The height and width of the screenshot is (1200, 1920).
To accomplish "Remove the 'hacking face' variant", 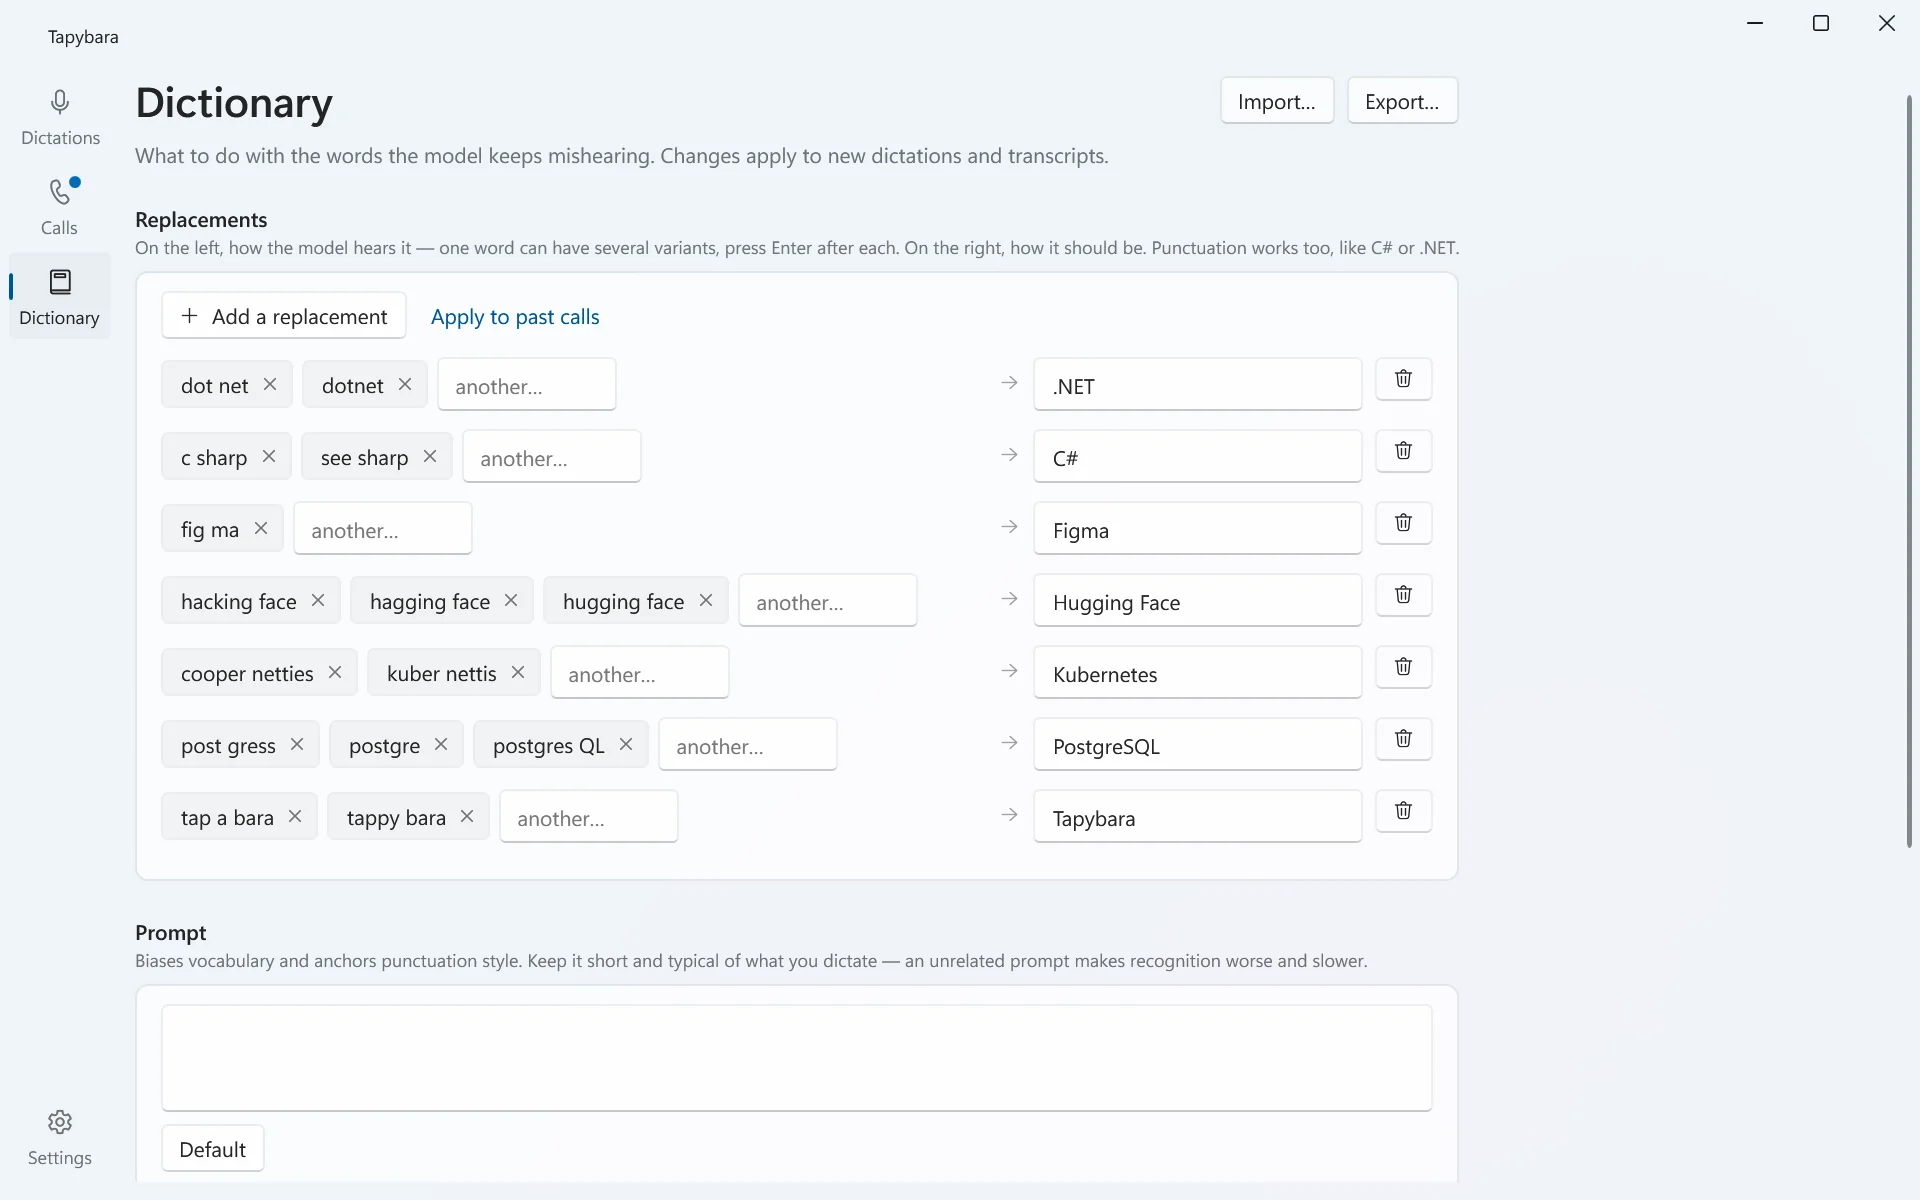I will (318, 600).
